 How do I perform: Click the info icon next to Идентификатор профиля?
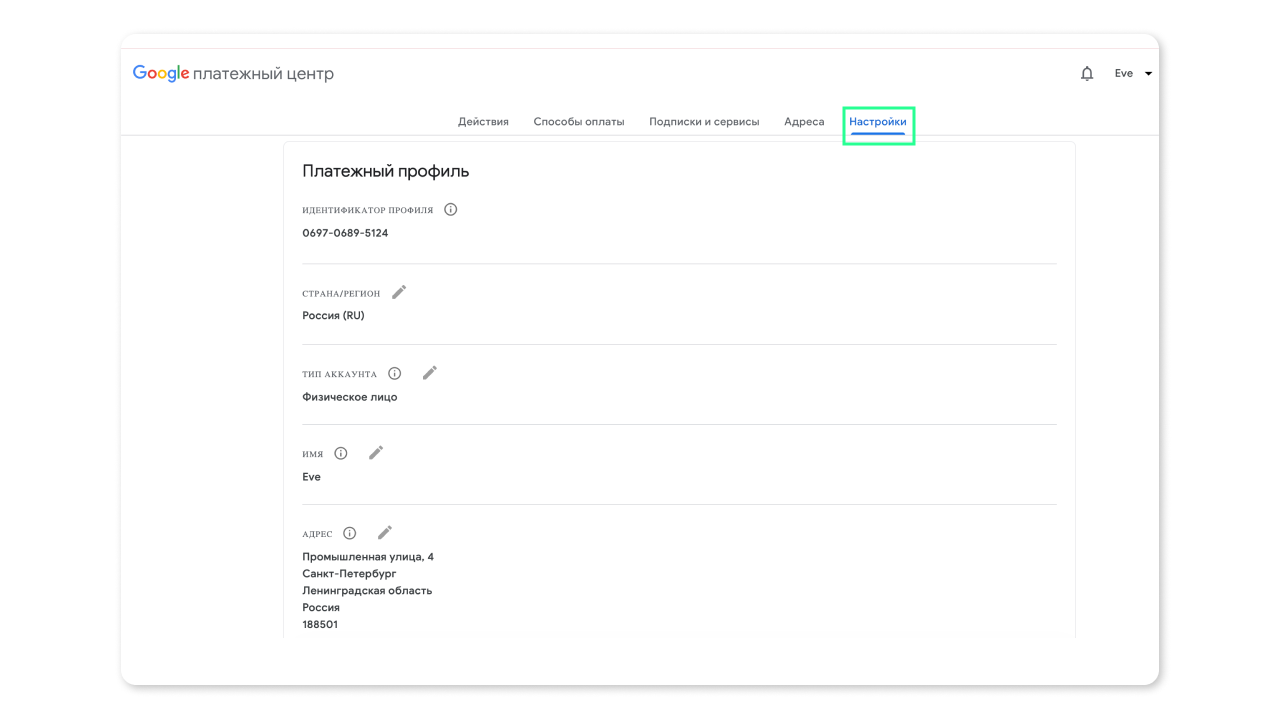(x=450, y=209)
